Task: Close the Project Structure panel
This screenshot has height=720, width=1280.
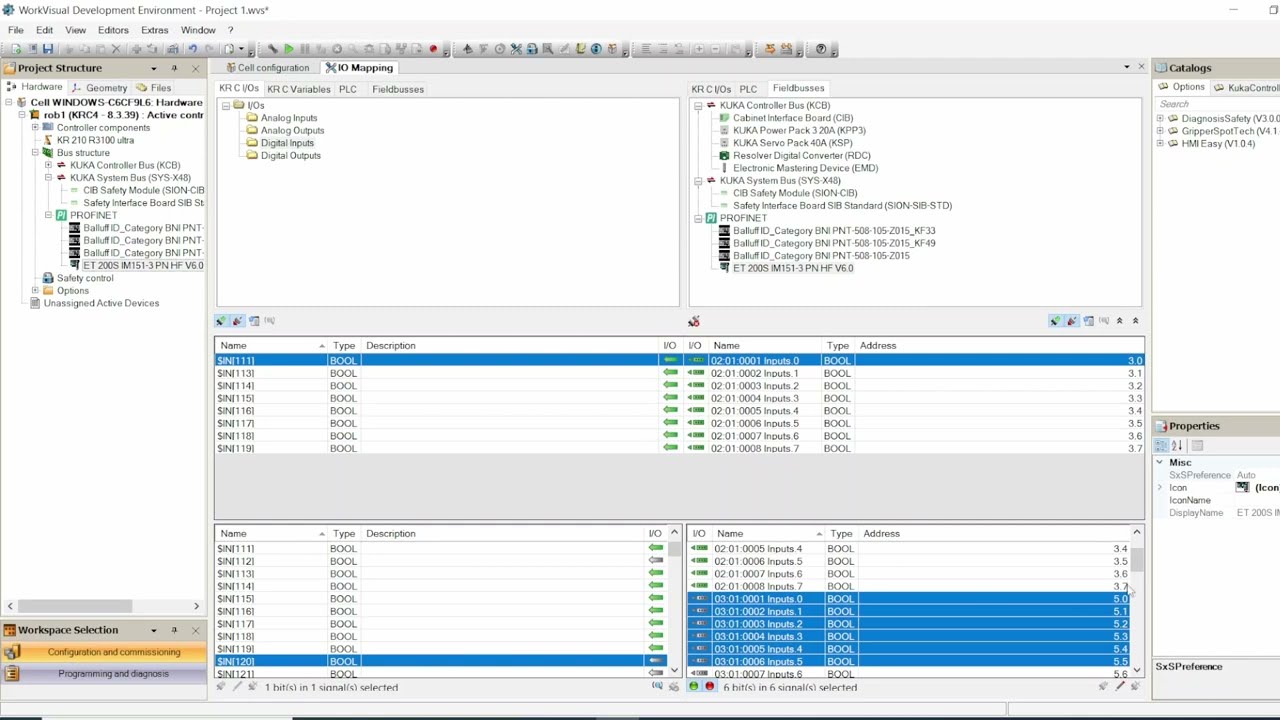Action: pos(195,68)
